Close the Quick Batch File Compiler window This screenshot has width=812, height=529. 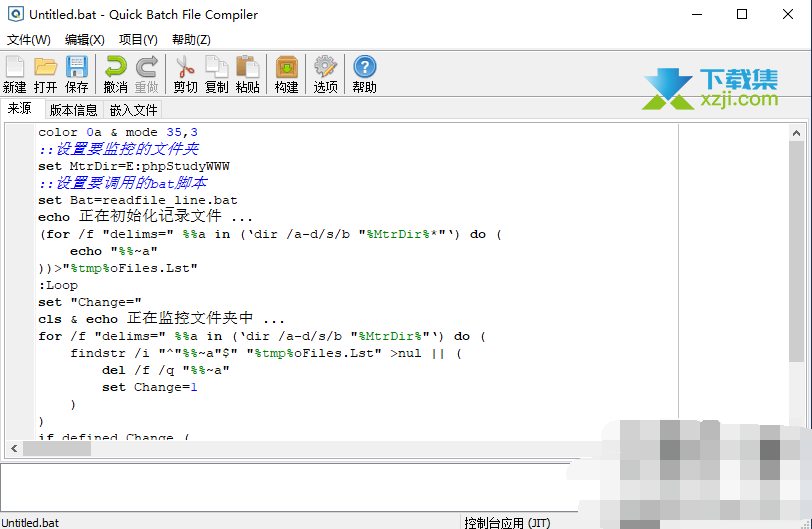point(788,14)
